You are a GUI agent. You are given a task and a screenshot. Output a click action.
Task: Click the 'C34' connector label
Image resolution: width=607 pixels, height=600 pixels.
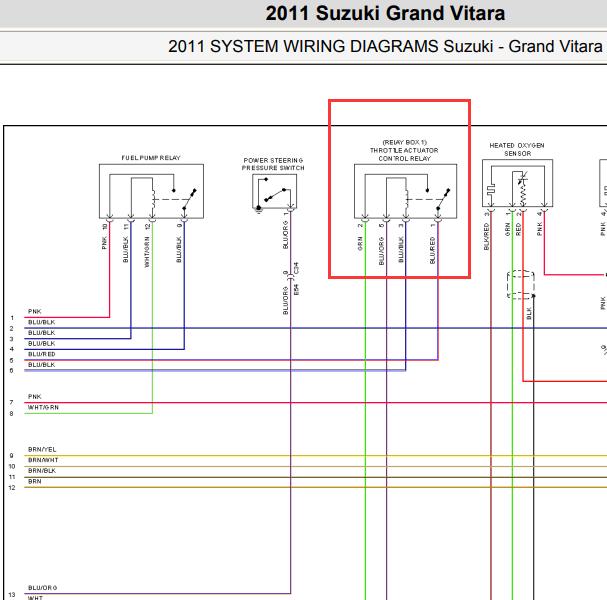click(296, 268)
